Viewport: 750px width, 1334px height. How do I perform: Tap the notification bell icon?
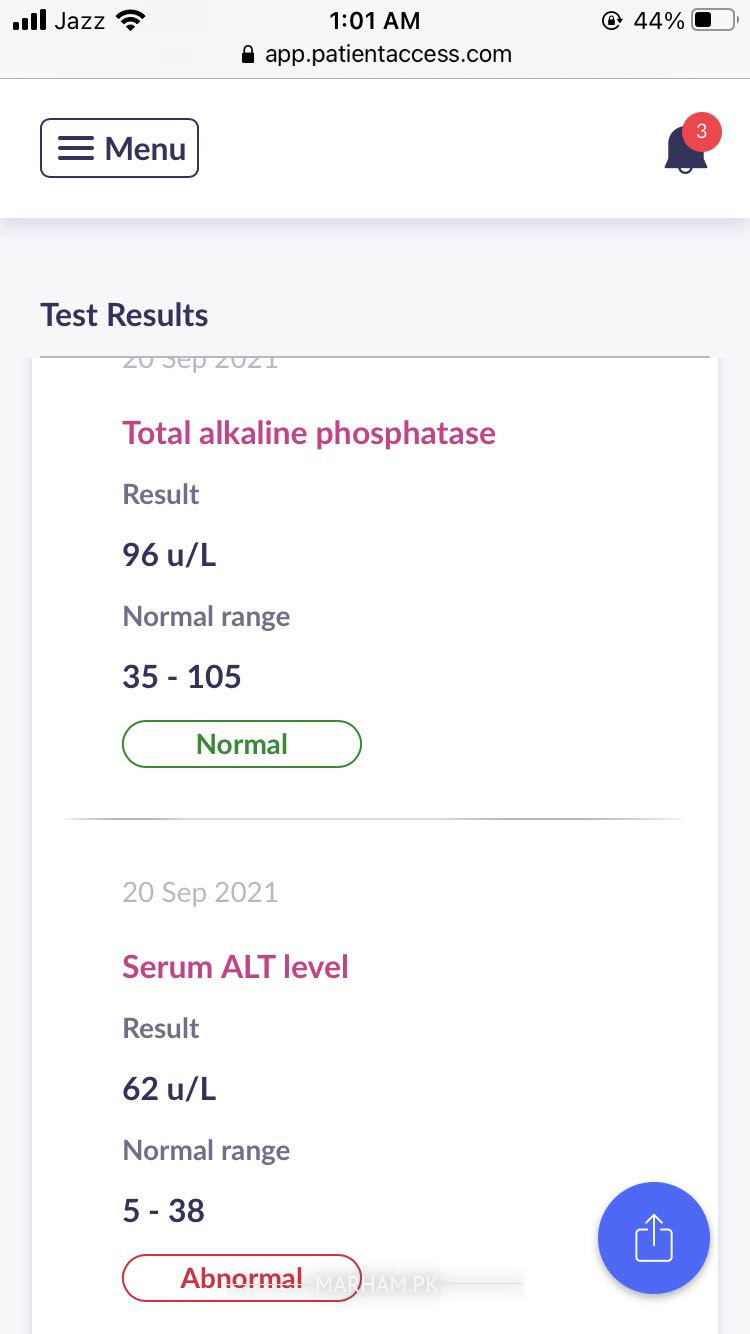685,152
